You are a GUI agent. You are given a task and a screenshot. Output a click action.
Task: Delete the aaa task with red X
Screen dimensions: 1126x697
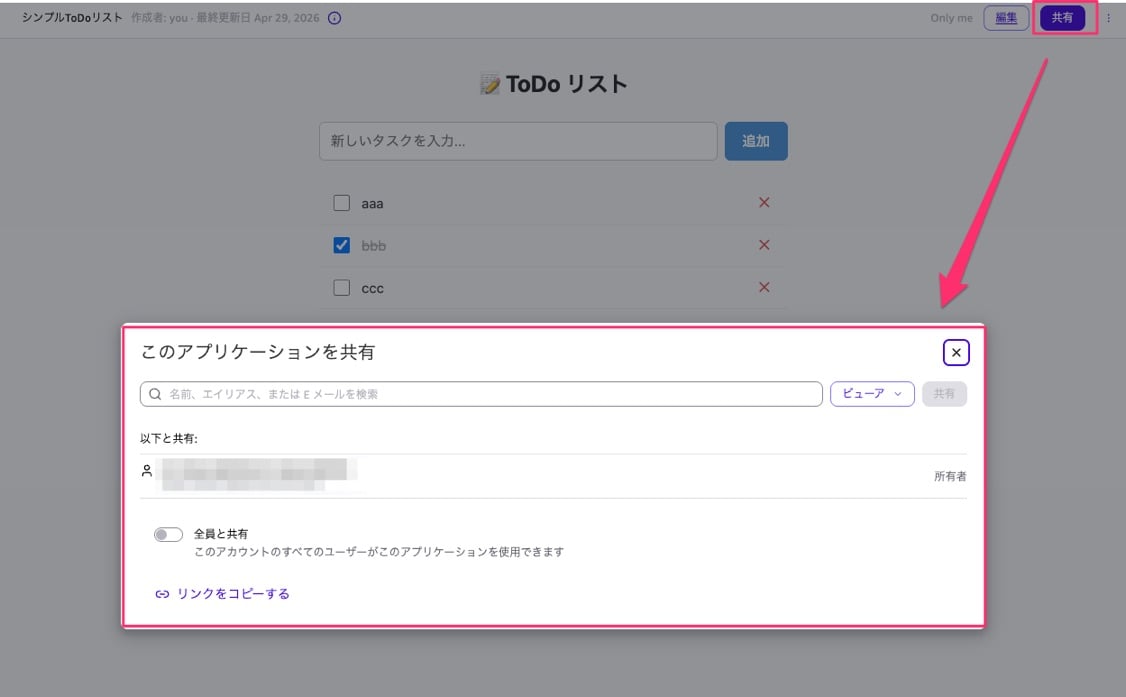pyautogui.click(x=764, y=203)
